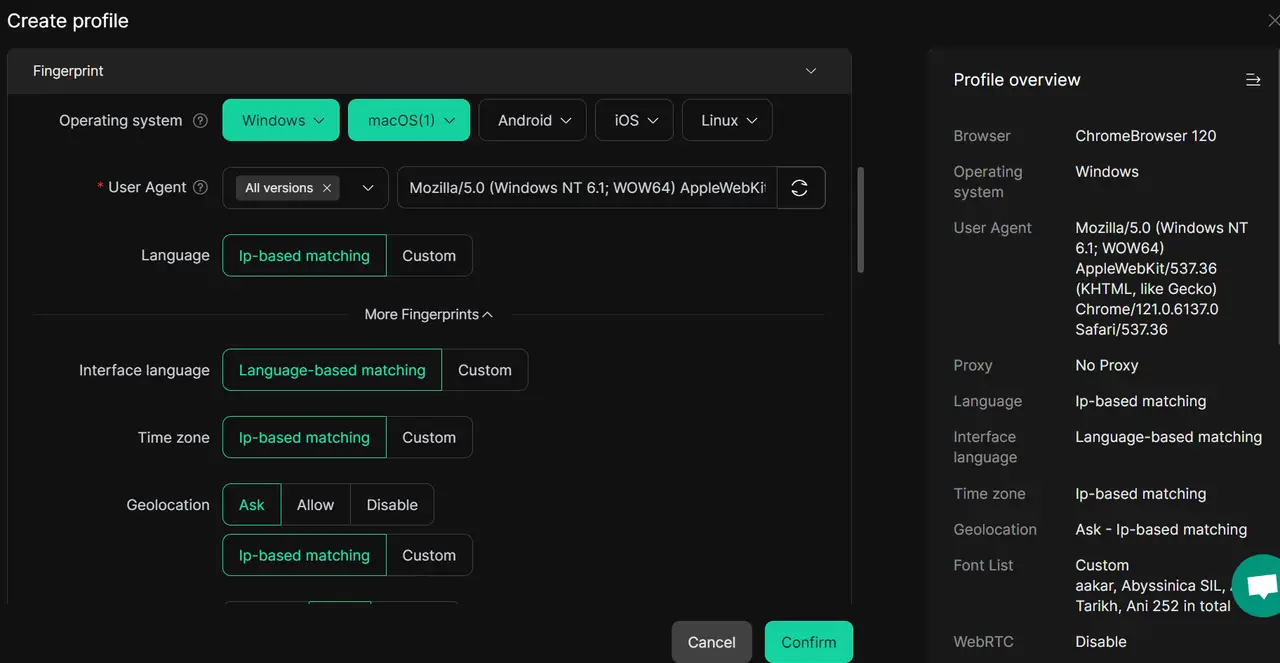Screen dimensions: 1280x663
Task: Click the Operating system help icon
Action: pos(200,121)
